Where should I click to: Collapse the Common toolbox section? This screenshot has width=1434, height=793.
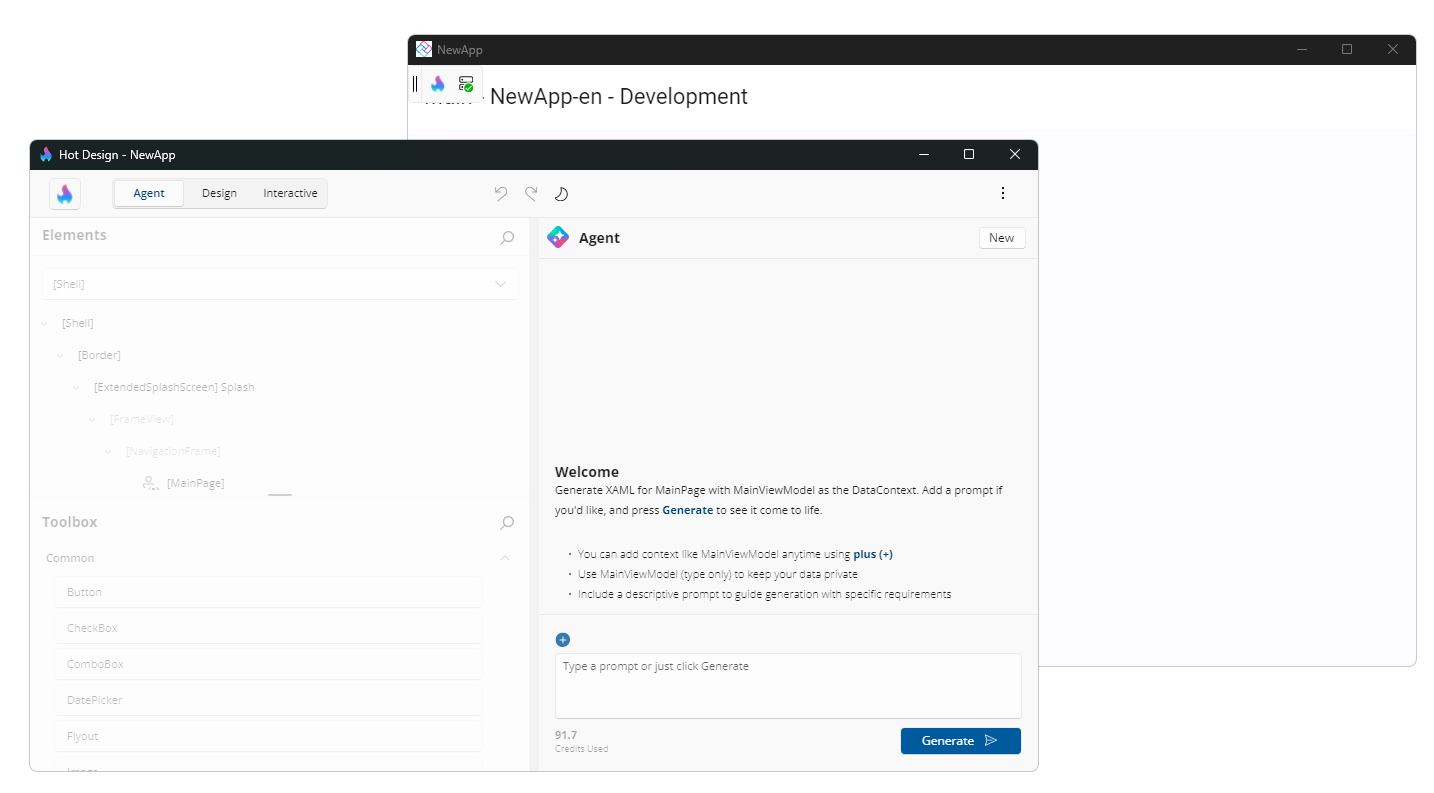(505, 558)
